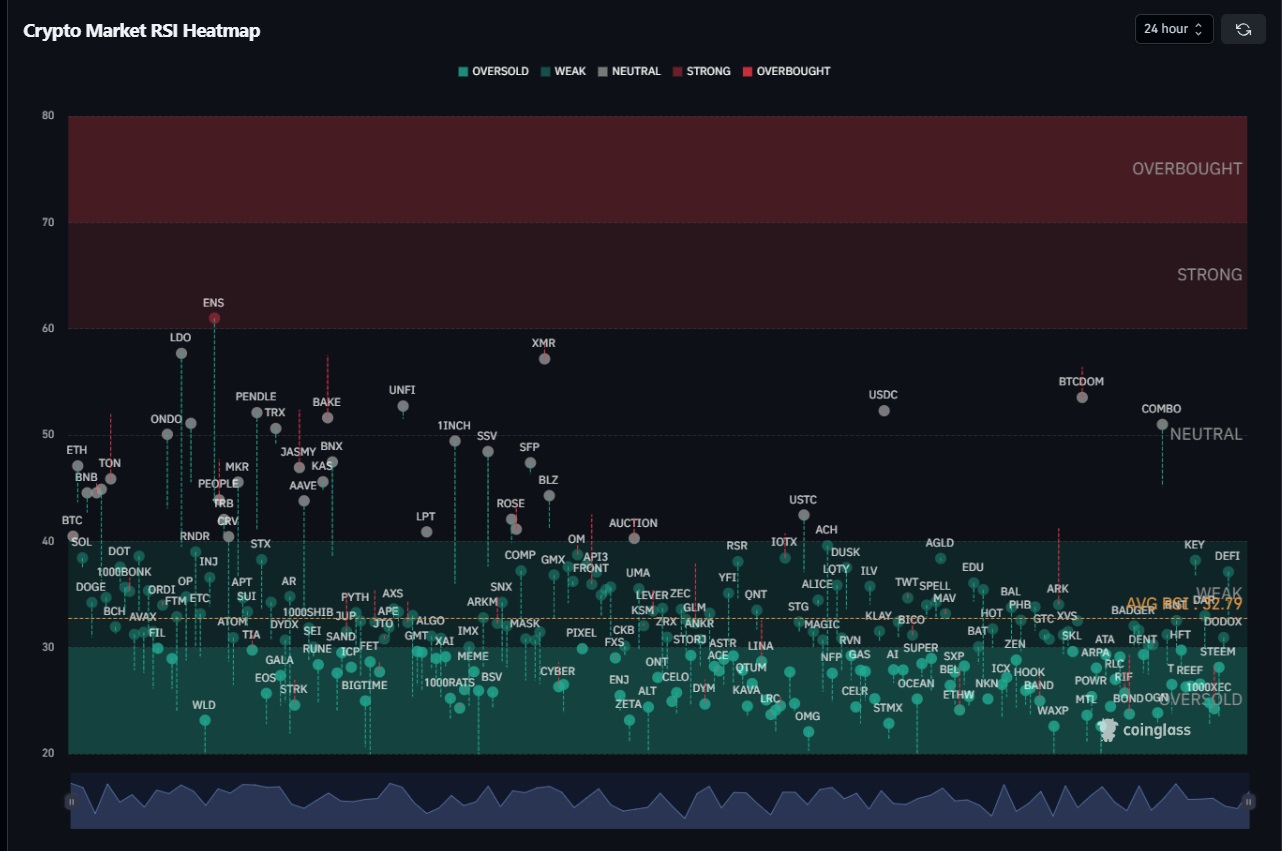Click the STX dot marker
This screenshot has height=851, width=1282.
tap(261, 559)
